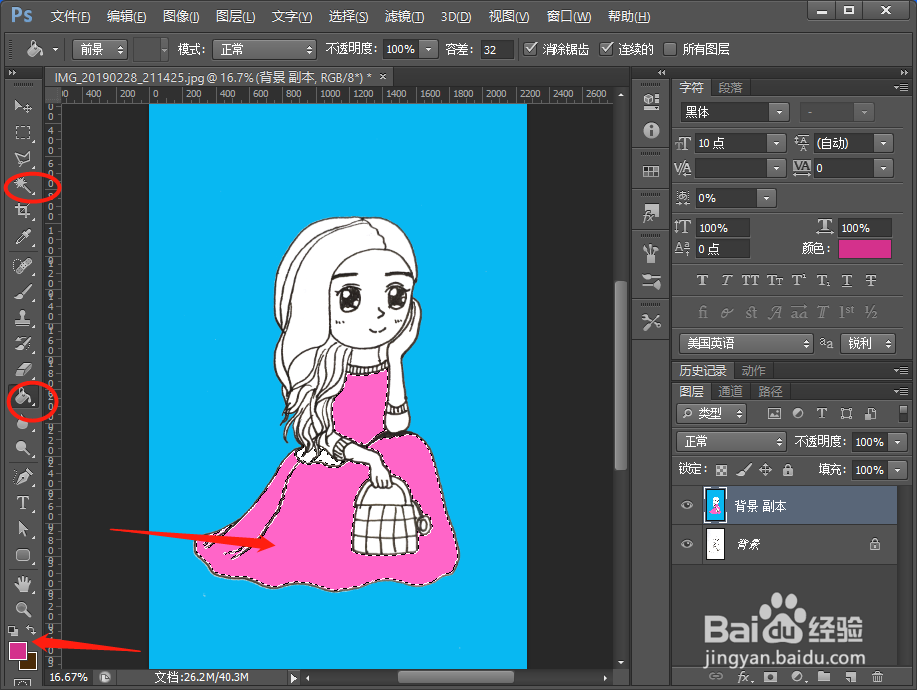This screenshot has height=690, width=917.
Task: Select the Magic Wand tool
Action: (23, 185)
